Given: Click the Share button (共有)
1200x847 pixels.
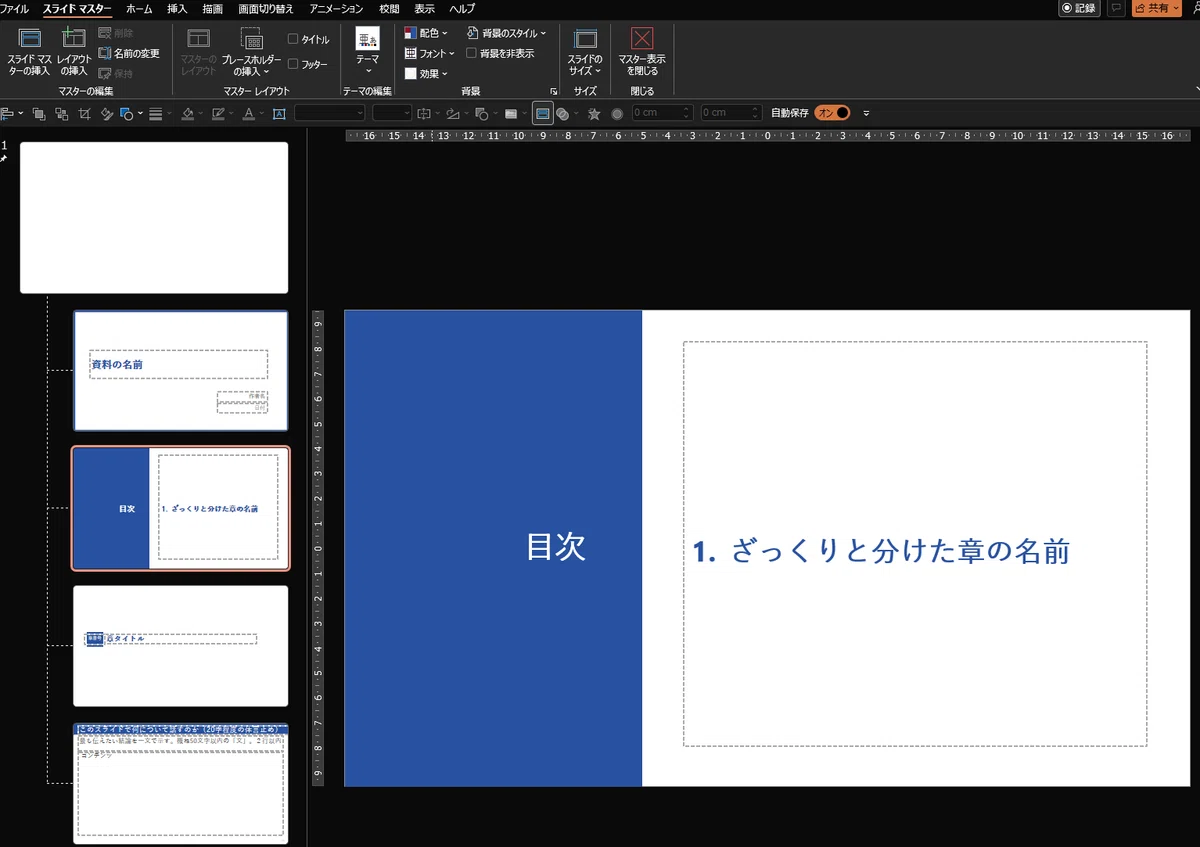Looking at the screenshot, I should pos(1157,8).
